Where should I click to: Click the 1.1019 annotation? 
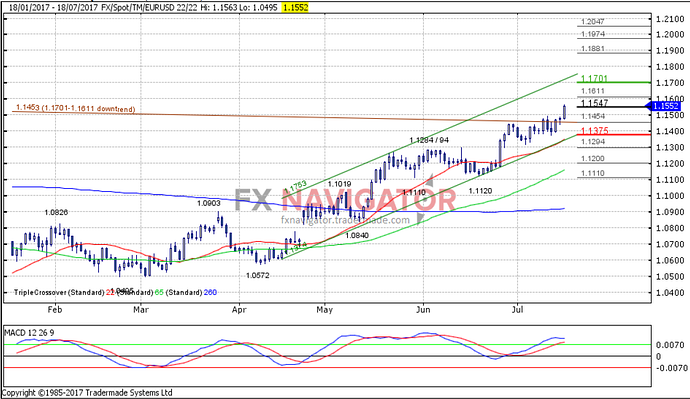tap(339, 184)
